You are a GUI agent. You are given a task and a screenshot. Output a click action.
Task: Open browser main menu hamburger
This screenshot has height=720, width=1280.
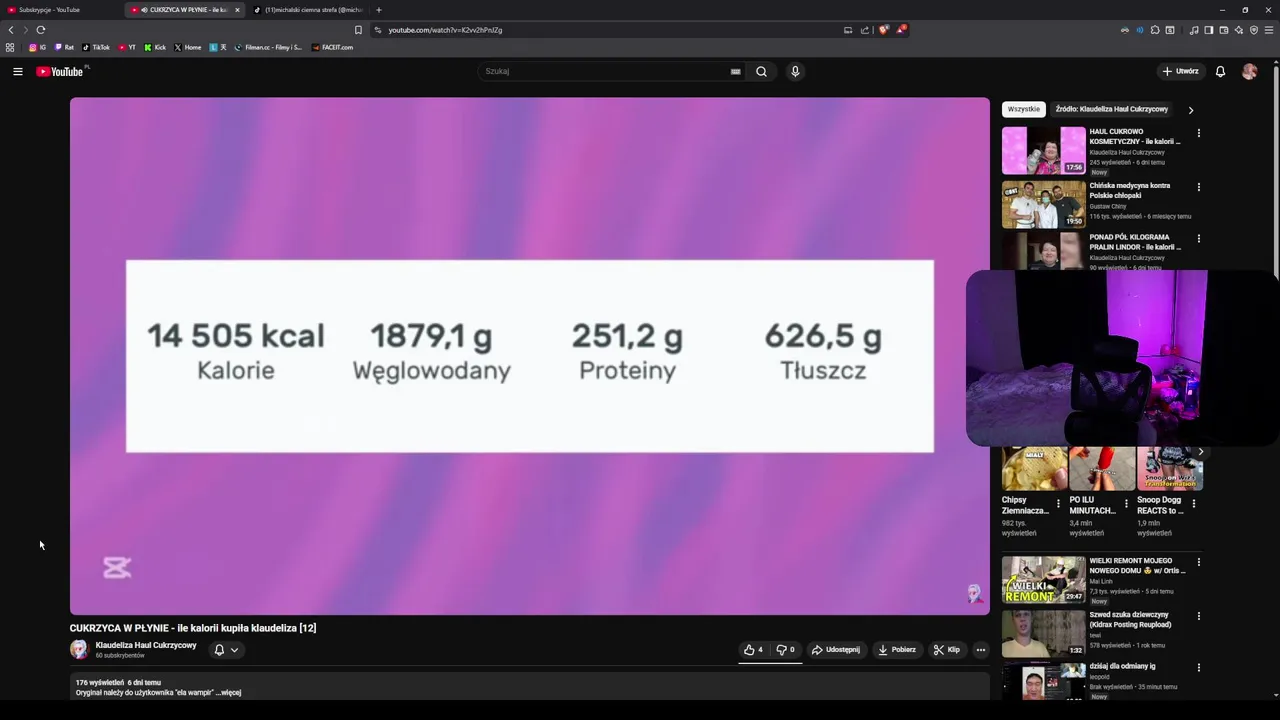point(1269,30)
